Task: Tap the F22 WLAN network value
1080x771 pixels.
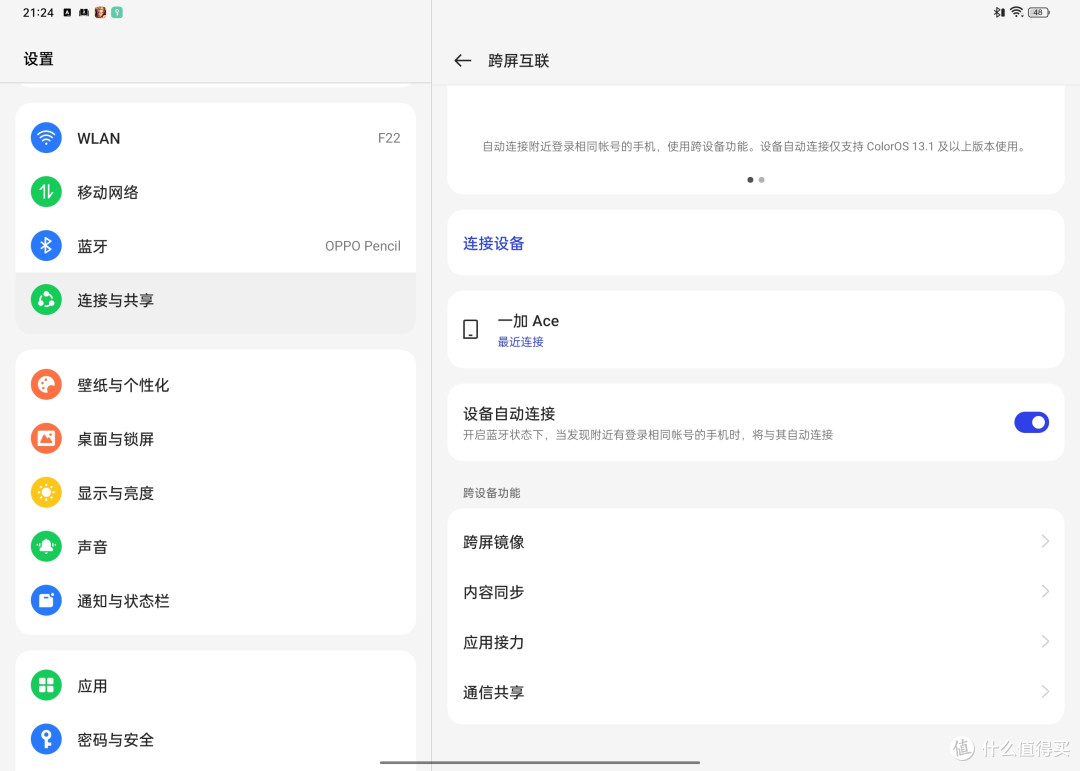Action: 389,138
